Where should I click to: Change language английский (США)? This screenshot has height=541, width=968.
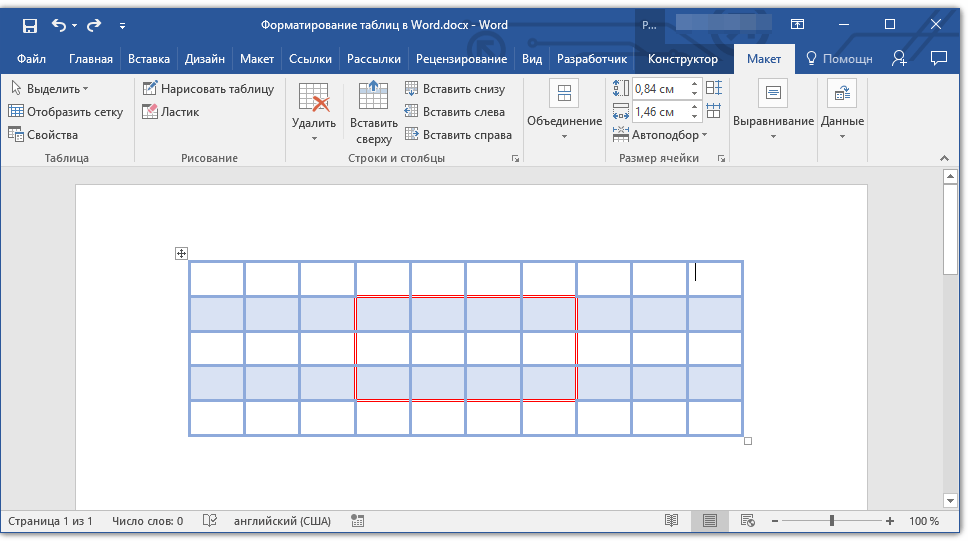coord(282,521)
